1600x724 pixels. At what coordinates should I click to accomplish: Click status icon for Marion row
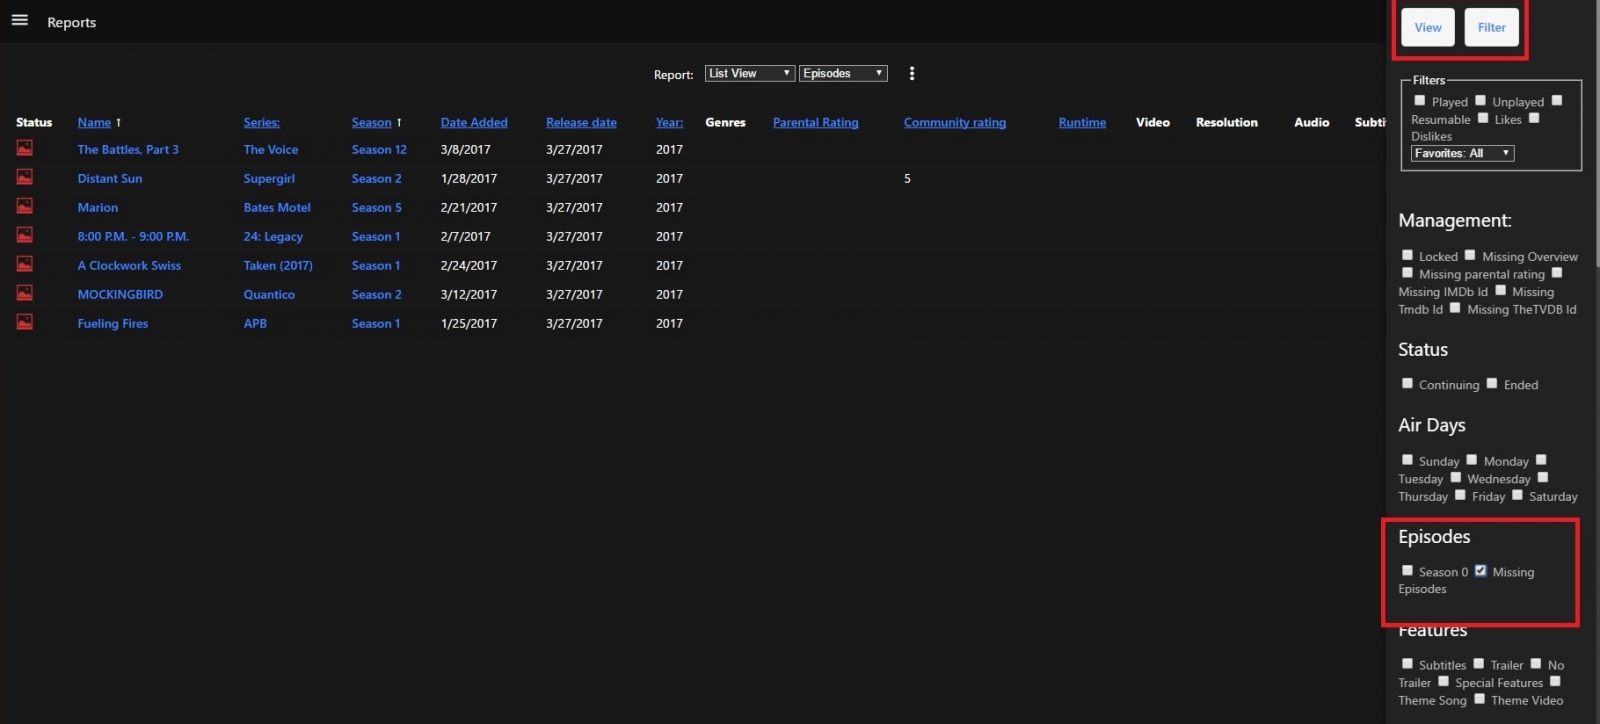[25, 206]
